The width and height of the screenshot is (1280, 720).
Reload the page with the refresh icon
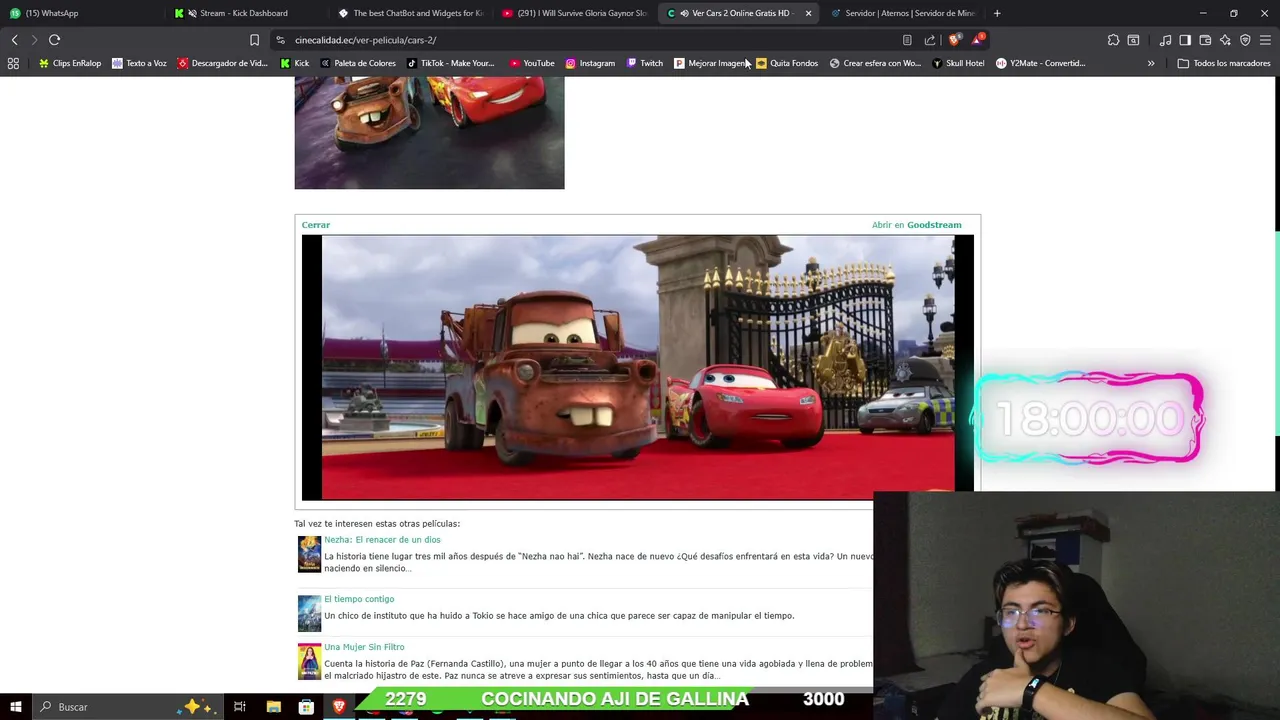54,40
